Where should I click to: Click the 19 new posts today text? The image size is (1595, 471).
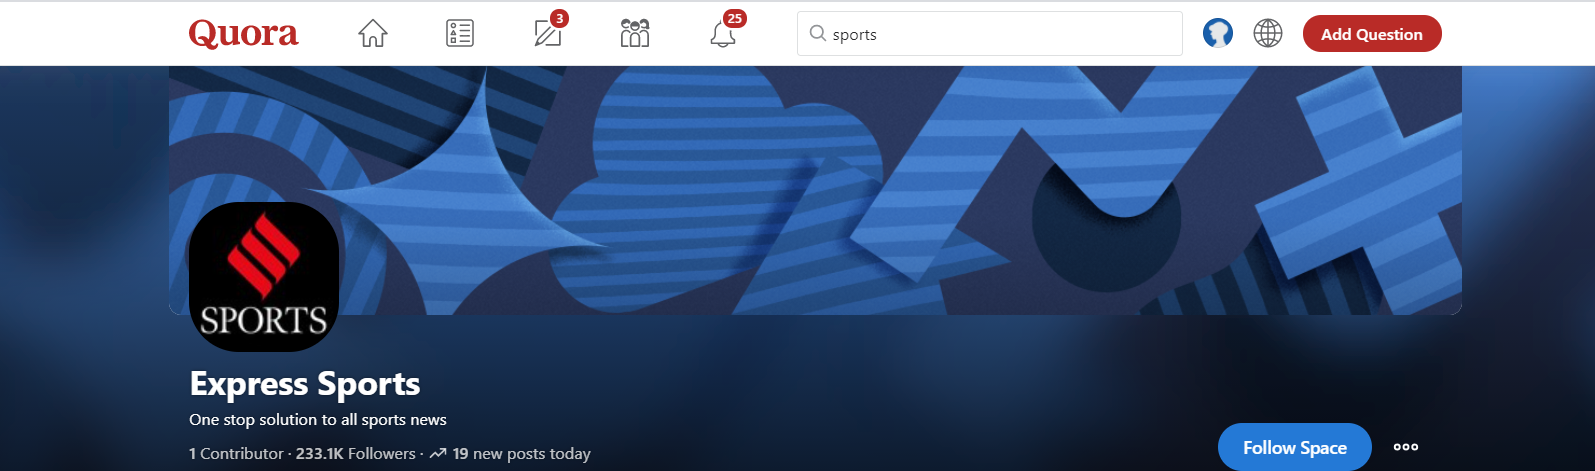tap(520, 454)
